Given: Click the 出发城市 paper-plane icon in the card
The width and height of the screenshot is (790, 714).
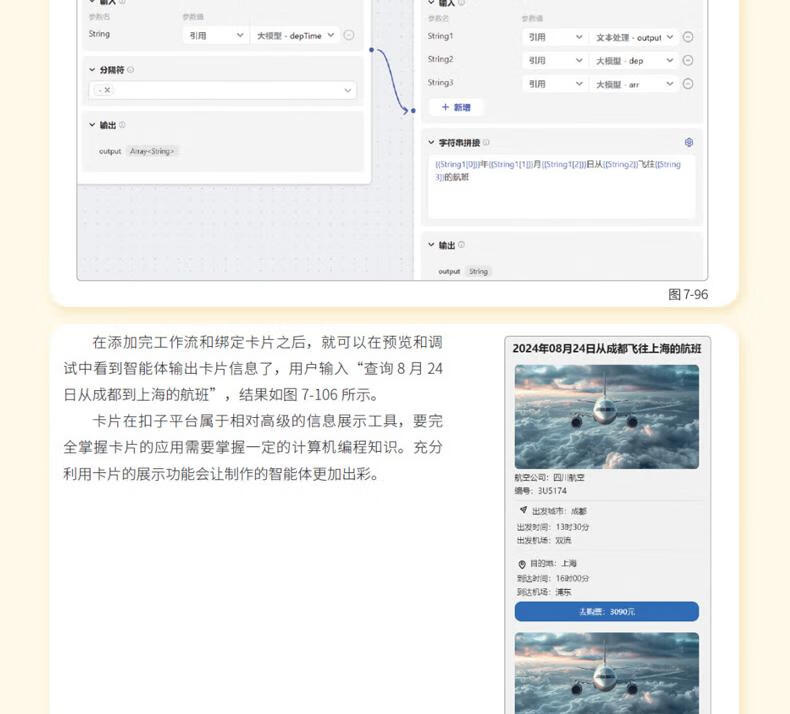Looking at the screenshot, I should click(523, 510).
